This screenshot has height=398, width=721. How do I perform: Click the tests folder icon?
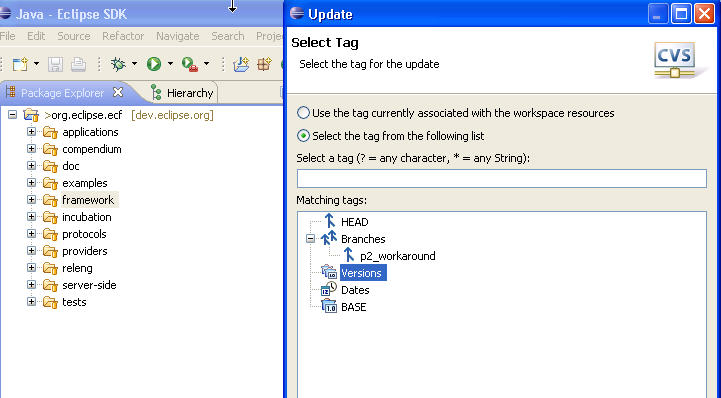point(51,302)
